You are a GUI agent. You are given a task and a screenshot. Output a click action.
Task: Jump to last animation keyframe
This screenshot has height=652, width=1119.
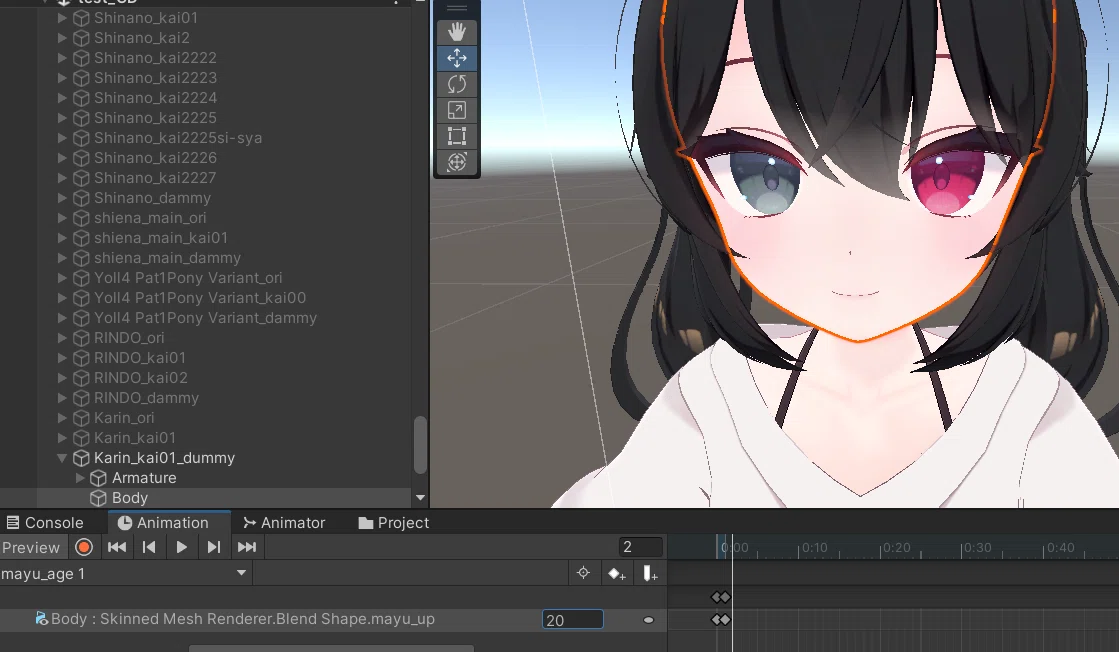[247, 547]
